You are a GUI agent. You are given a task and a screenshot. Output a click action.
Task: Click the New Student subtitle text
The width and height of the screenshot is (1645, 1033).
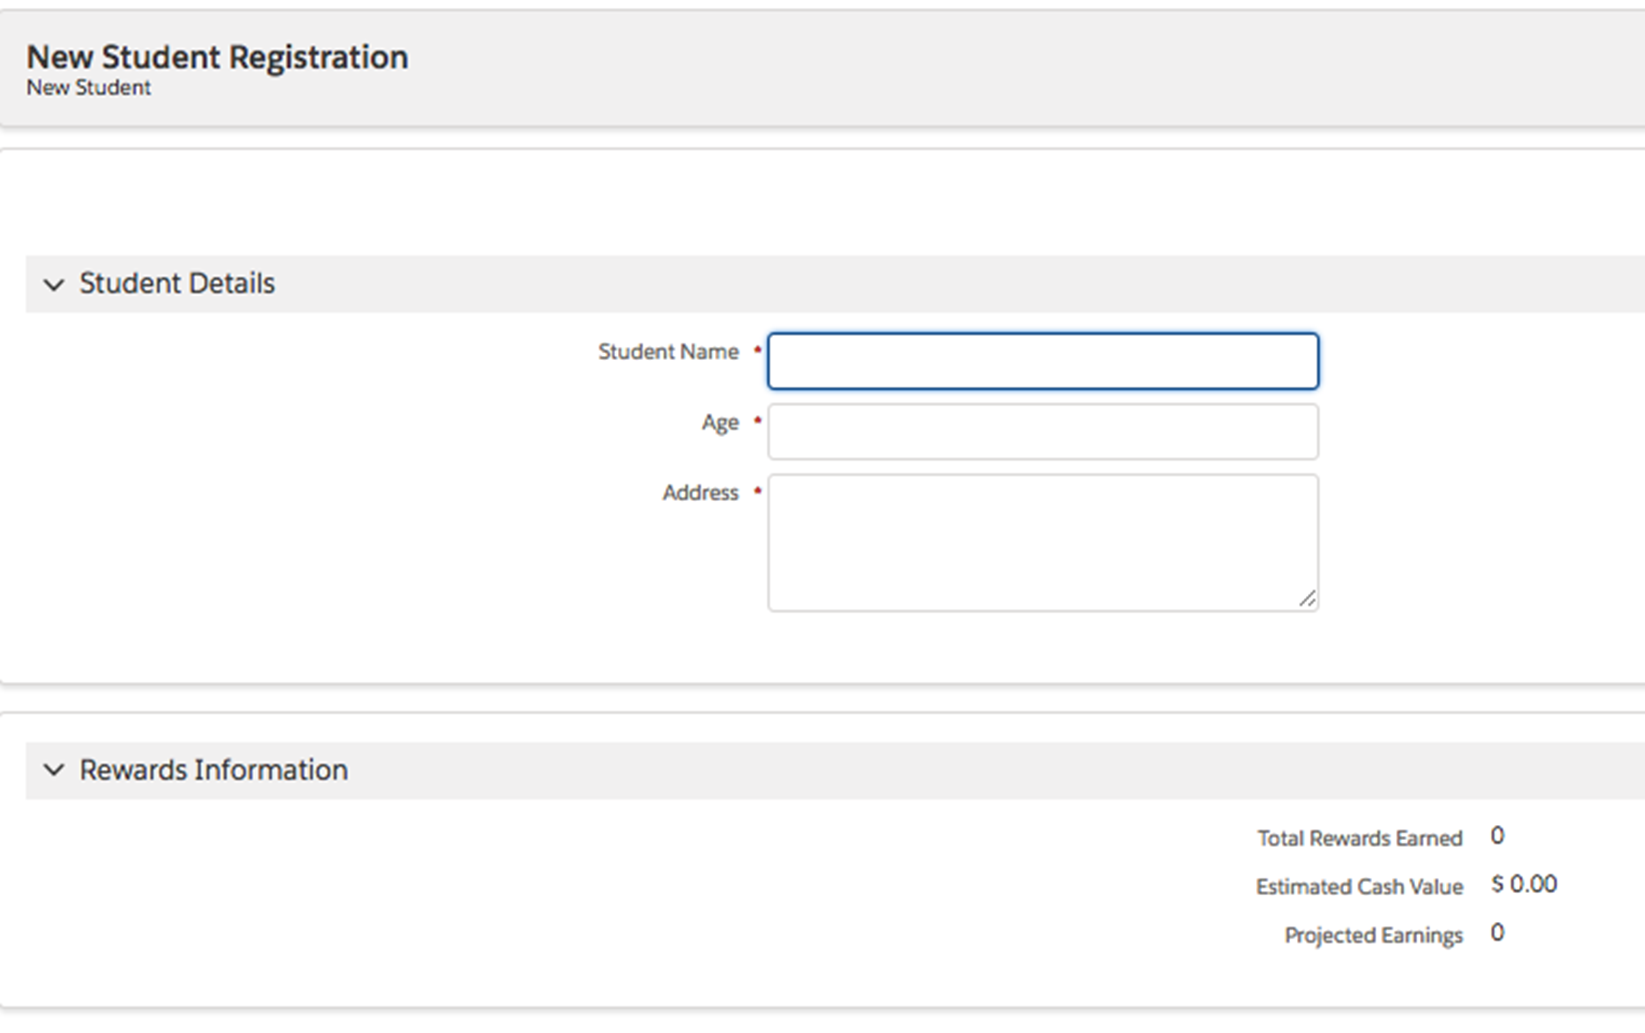pos(89,88)
